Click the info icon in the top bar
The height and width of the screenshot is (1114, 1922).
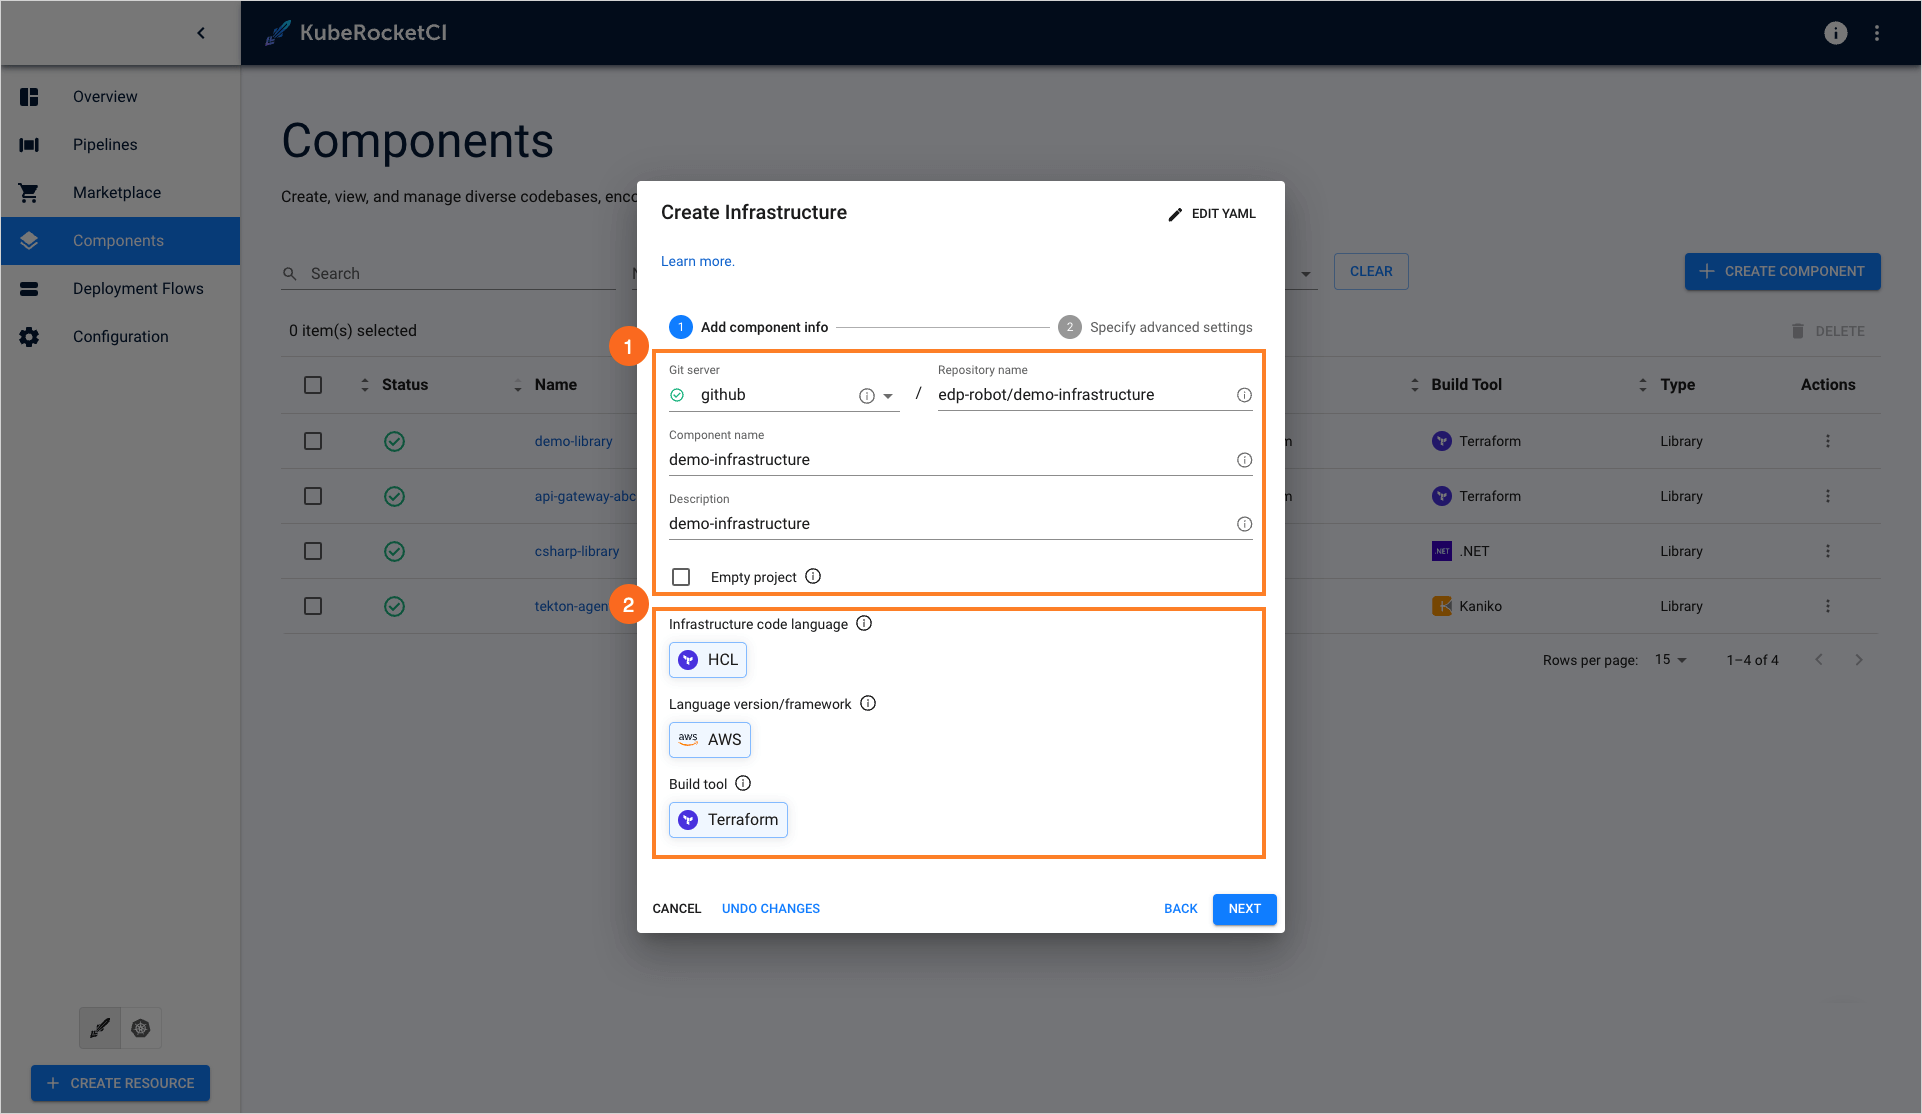point(1835,33)
